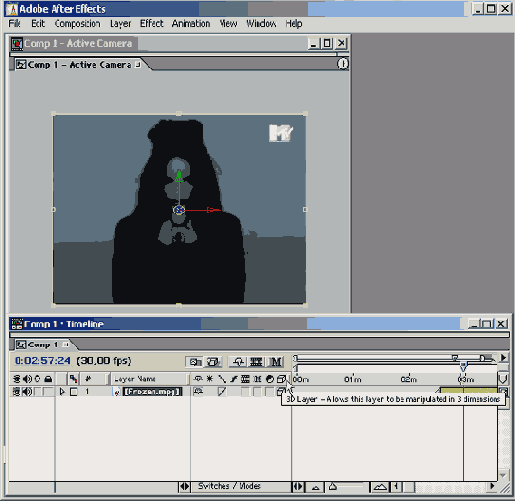Click the Label color column header icon
The image size is (515, 501).
(x=73, y=379)
